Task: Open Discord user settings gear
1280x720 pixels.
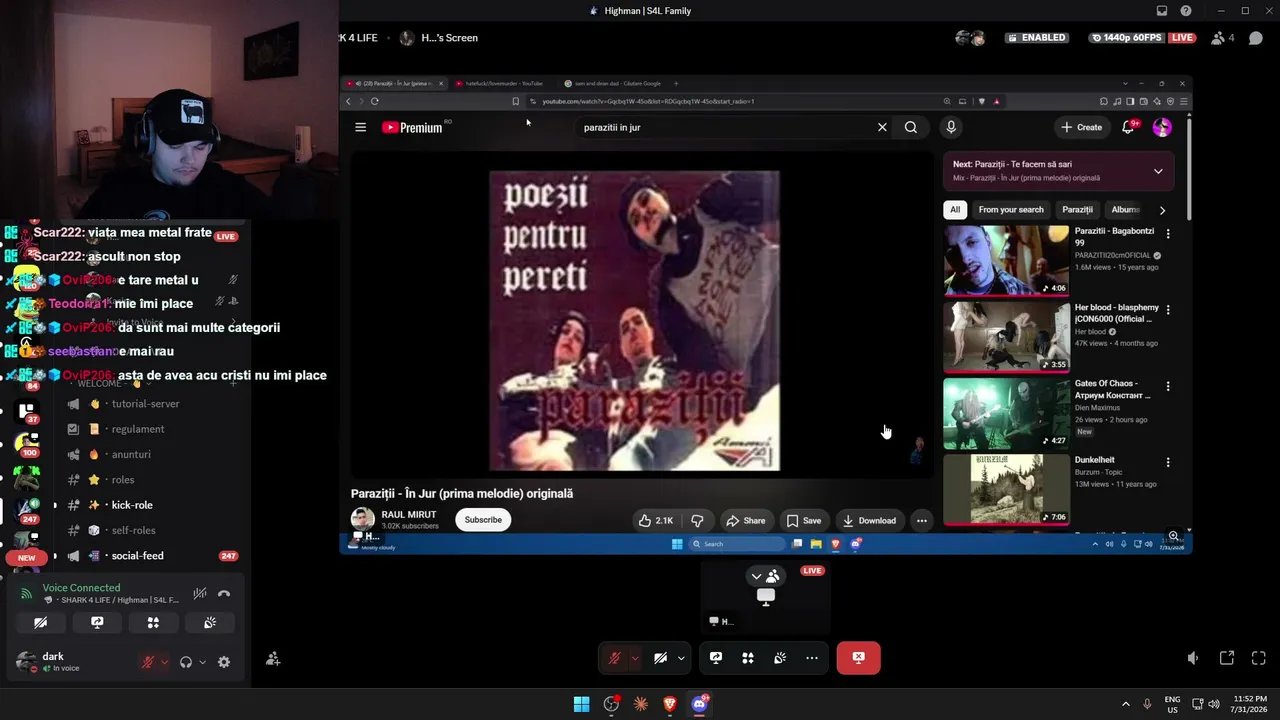Action: pos(224,662)
